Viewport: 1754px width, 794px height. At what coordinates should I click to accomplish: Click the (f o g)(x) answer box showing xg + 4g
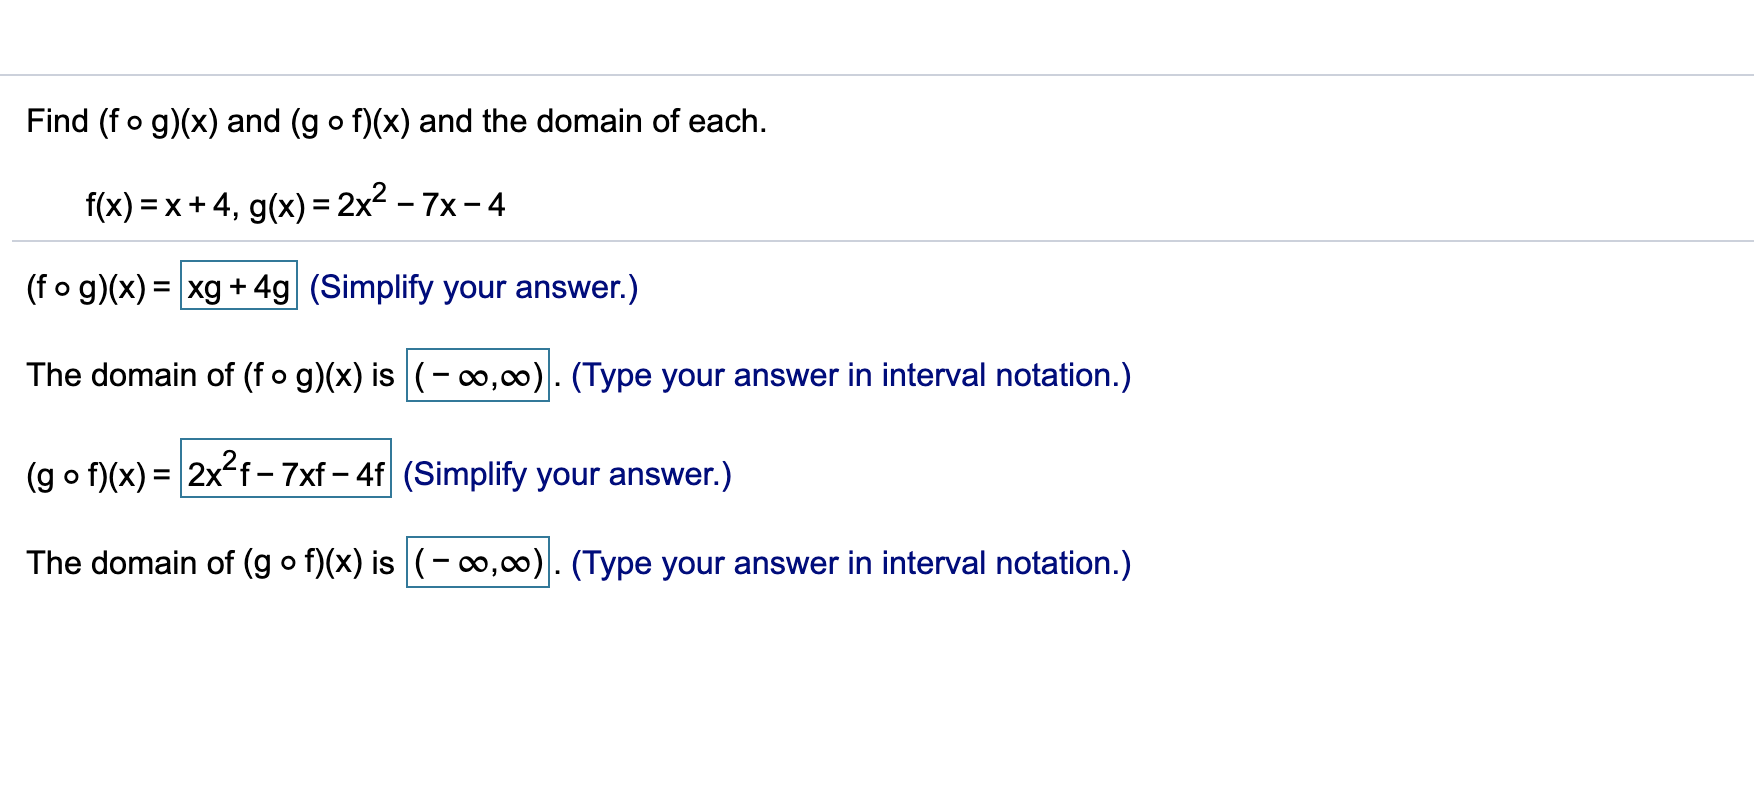(238, 289)
